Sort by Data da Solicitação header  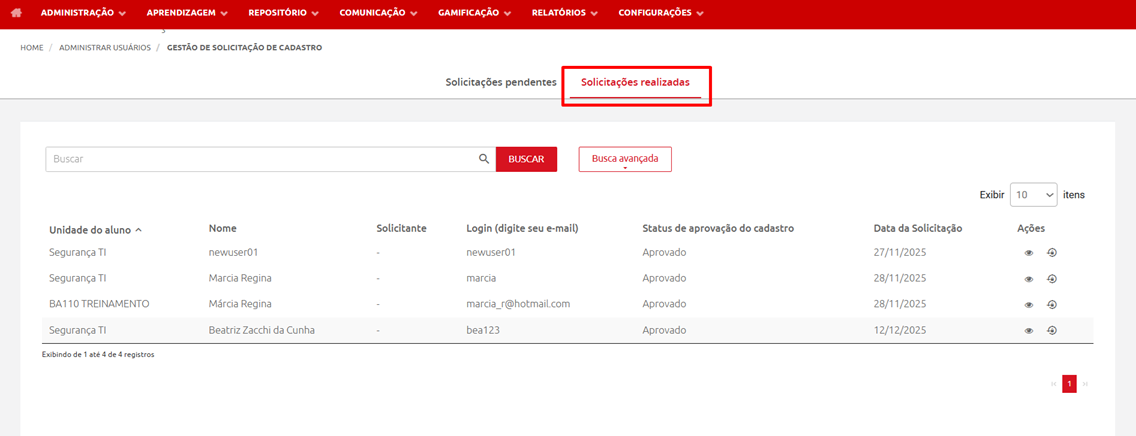pos(918,228)
